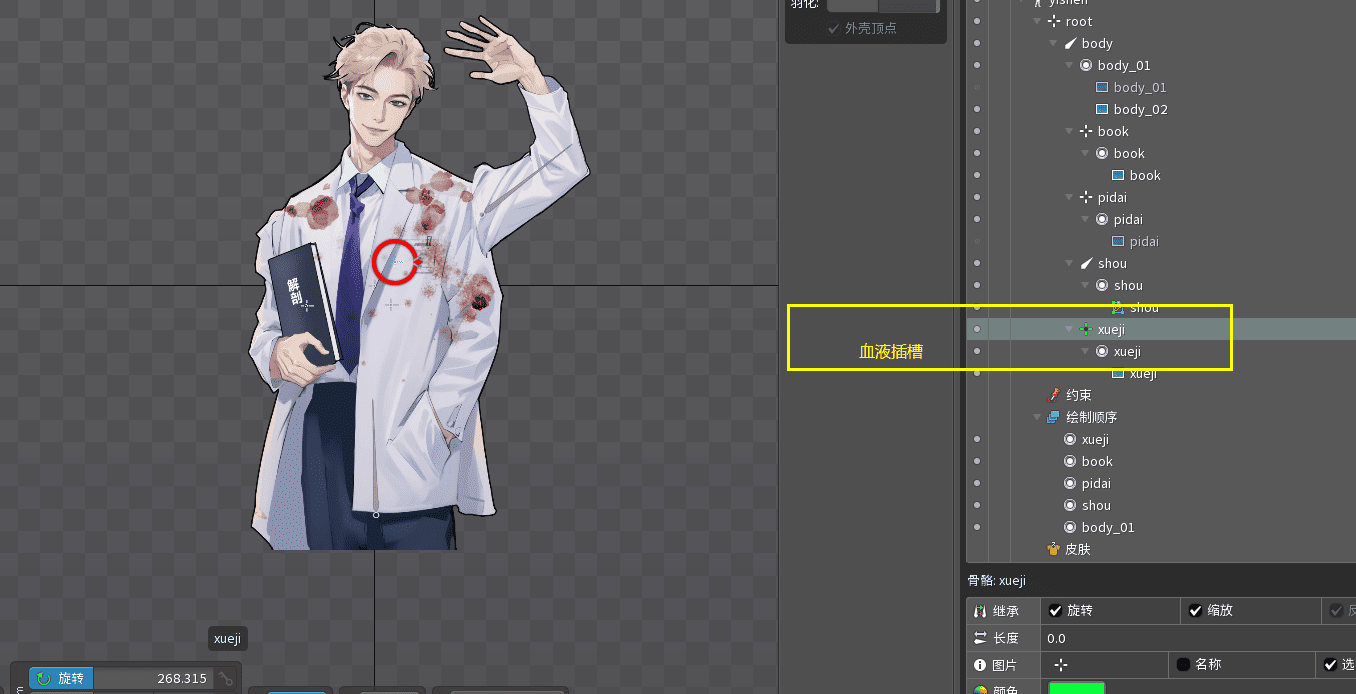1356x694 pixels.
Task: Collapse the pidai bone expander arrow
Action: pyautogui.click(x=1070, y=198)
